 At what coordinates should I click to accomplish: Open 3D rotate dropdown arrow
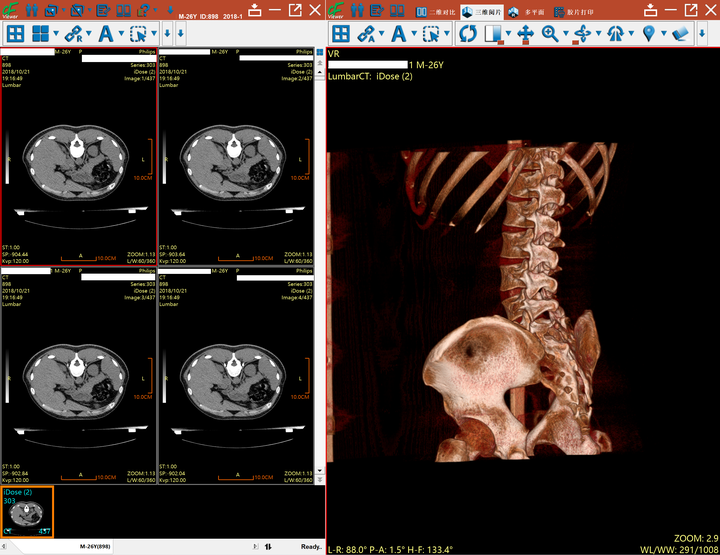click(x=598, y=33)
